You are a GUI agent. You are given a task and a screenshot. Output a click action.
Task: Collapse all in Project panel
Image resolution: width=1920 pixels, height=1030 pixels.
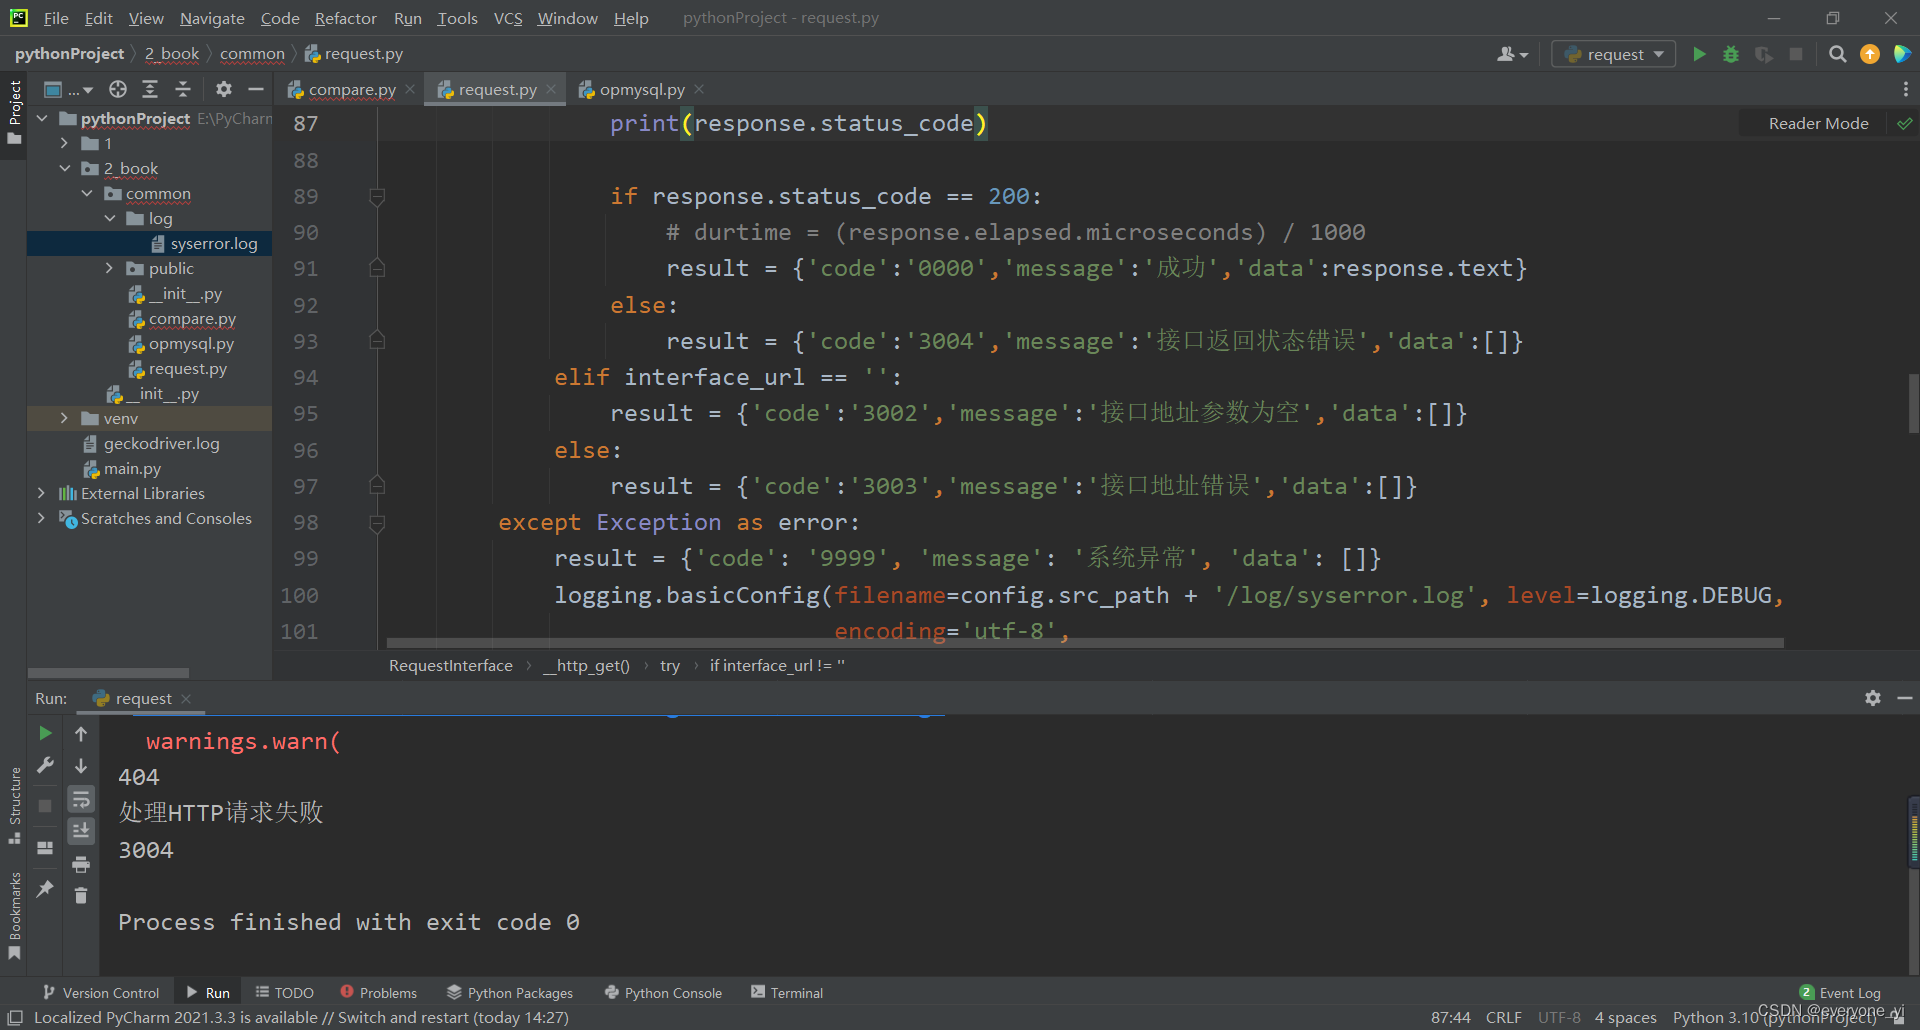tap(183, 89)
